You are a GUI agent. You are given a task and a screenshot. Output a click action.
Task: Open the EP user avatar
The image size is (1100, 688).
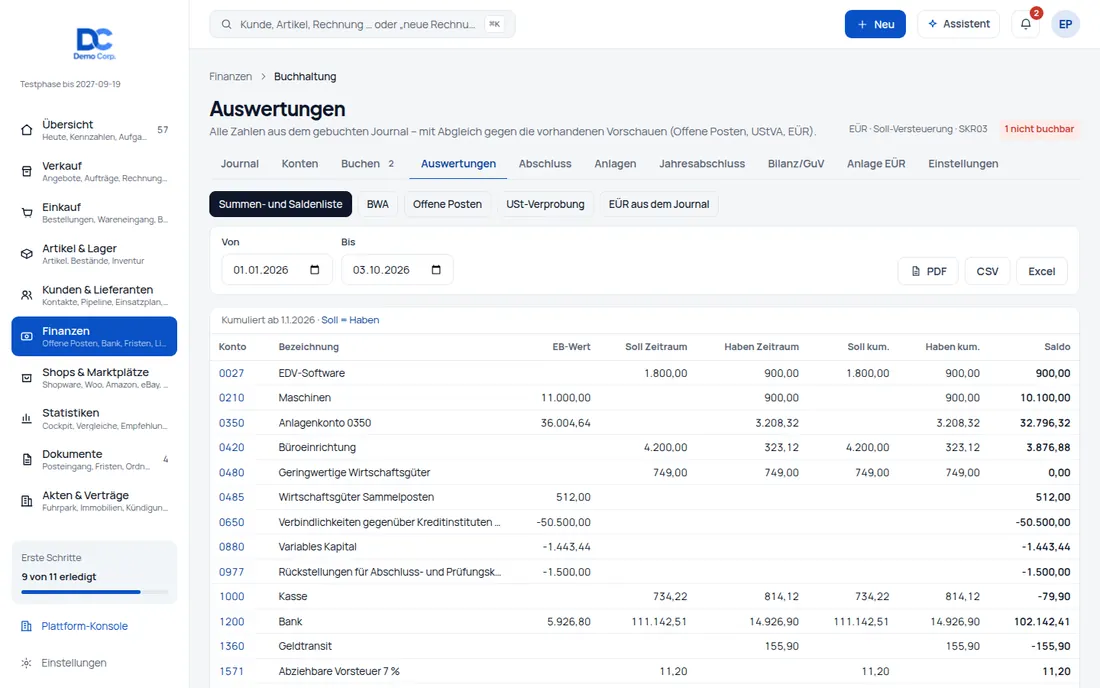coord(1065,24)
